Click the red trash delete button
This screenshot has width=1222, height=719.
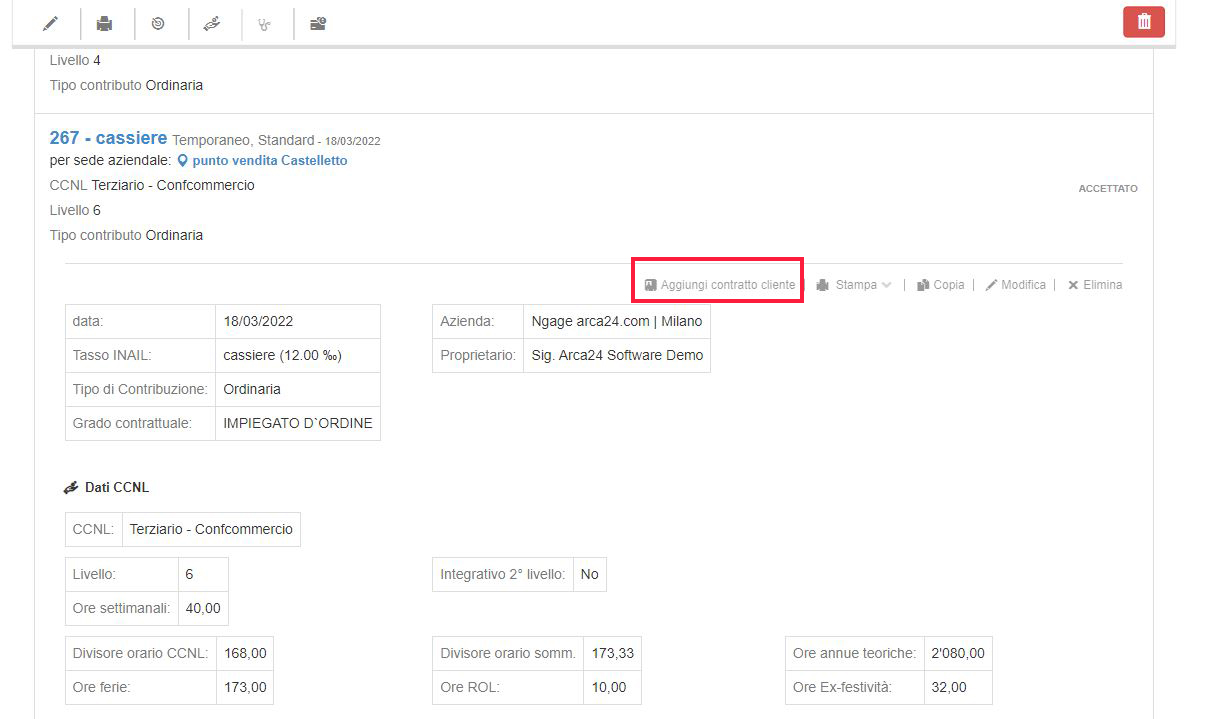[x=1144, y=22]
